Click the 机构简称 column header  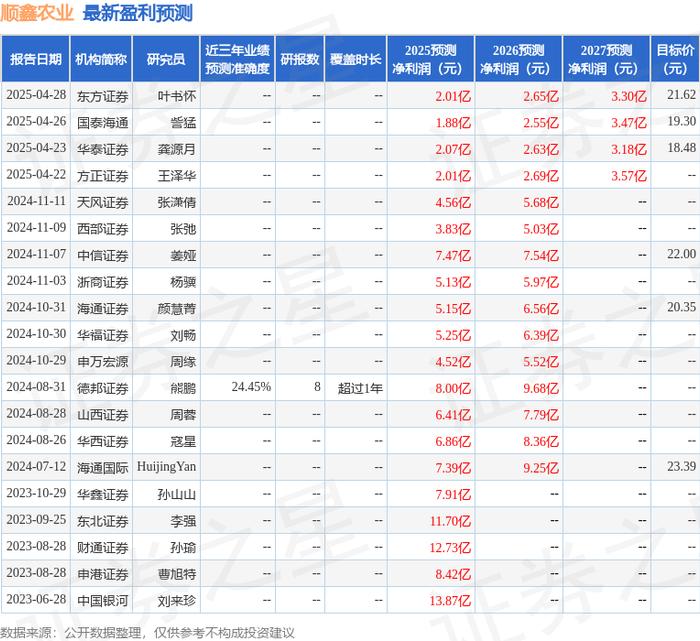coord(101,59)
